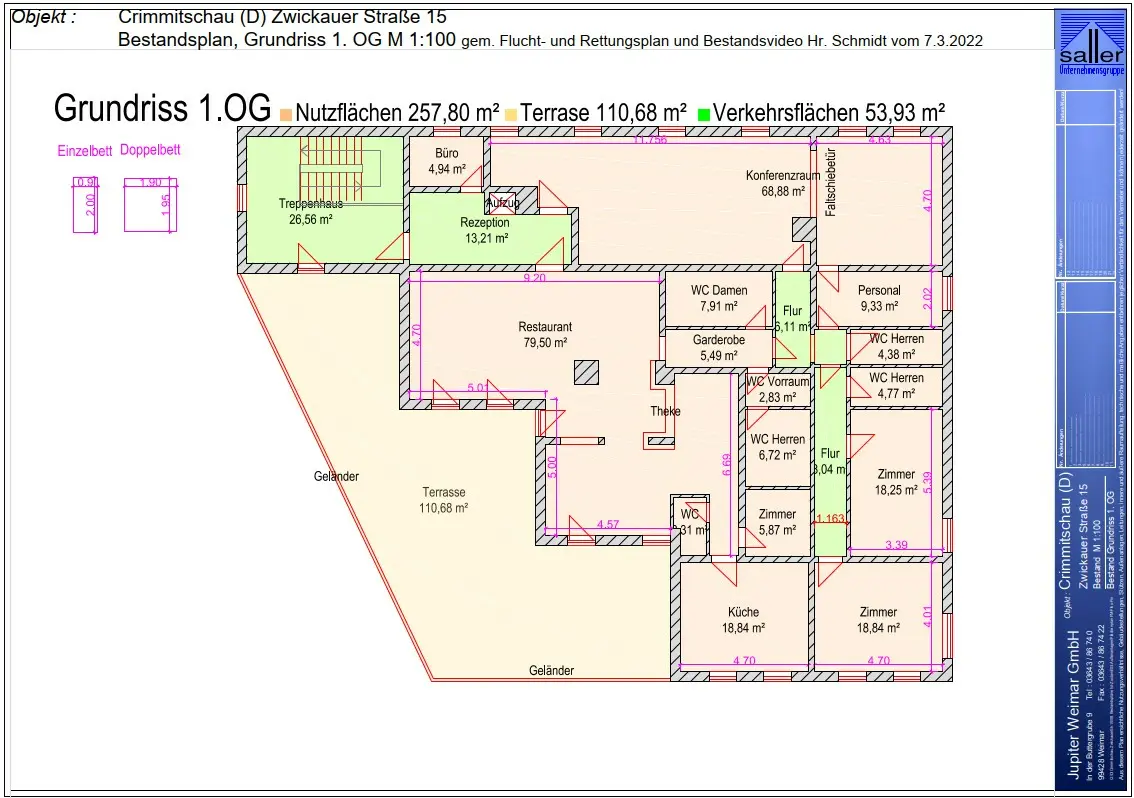Select the Einzelbett bed symbol
1134x798 pixels.
(88, 205)
